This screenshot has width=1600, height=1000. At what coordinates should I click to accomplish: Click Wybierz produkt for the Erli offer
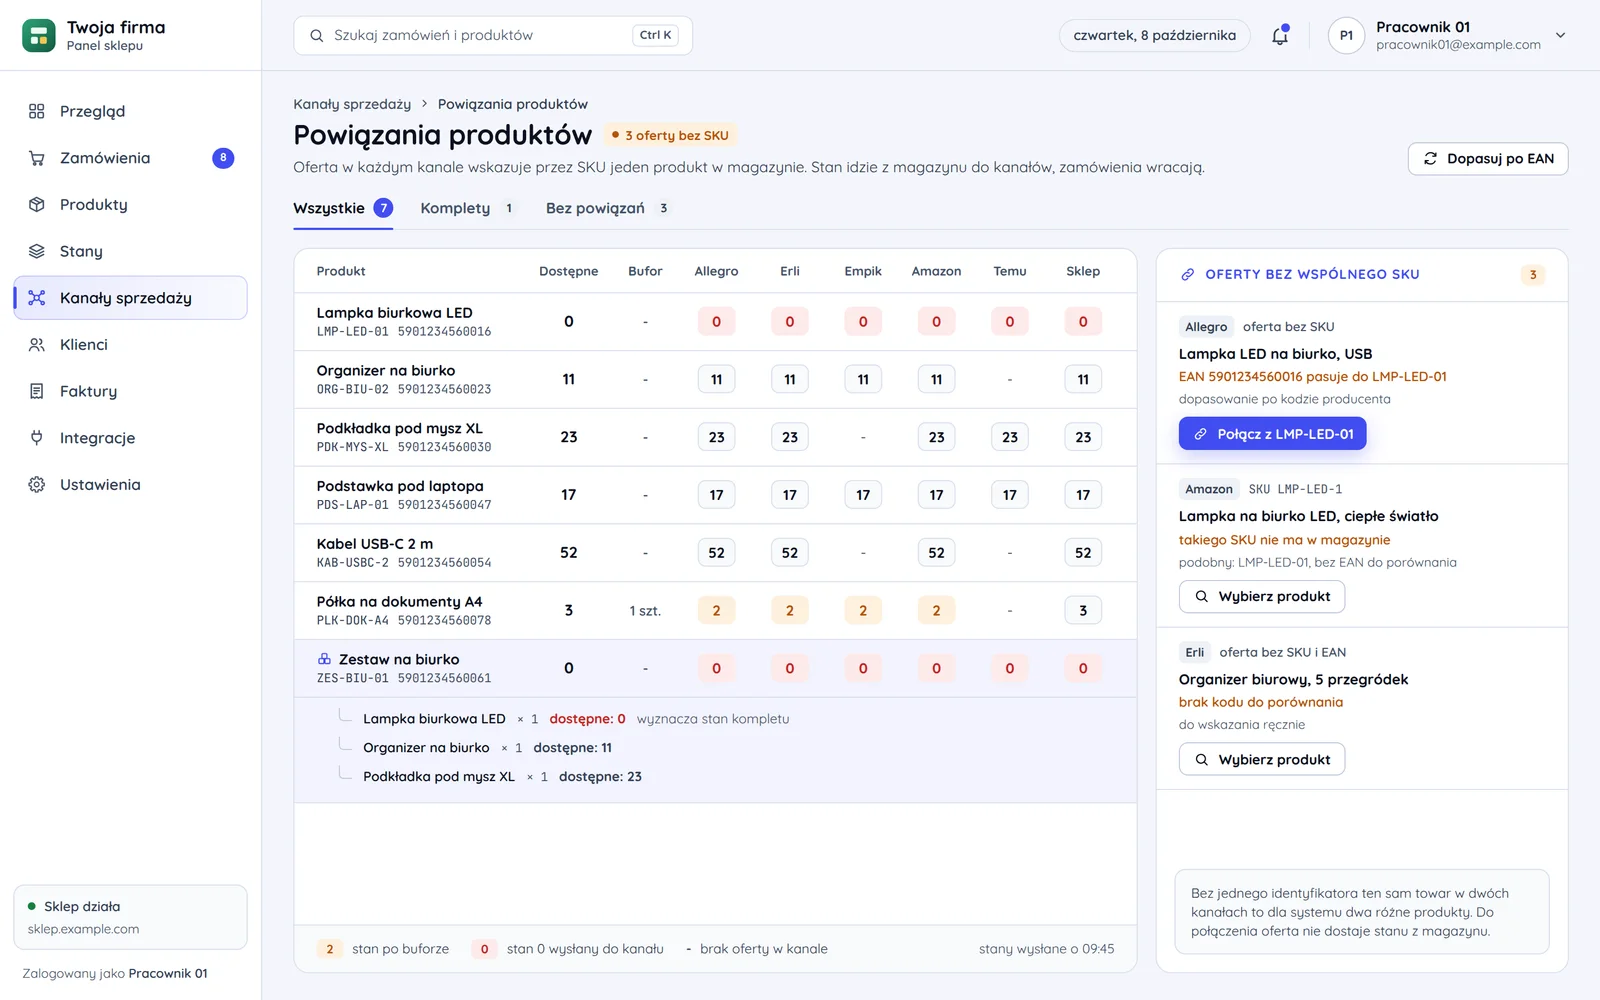(1262, 759)
